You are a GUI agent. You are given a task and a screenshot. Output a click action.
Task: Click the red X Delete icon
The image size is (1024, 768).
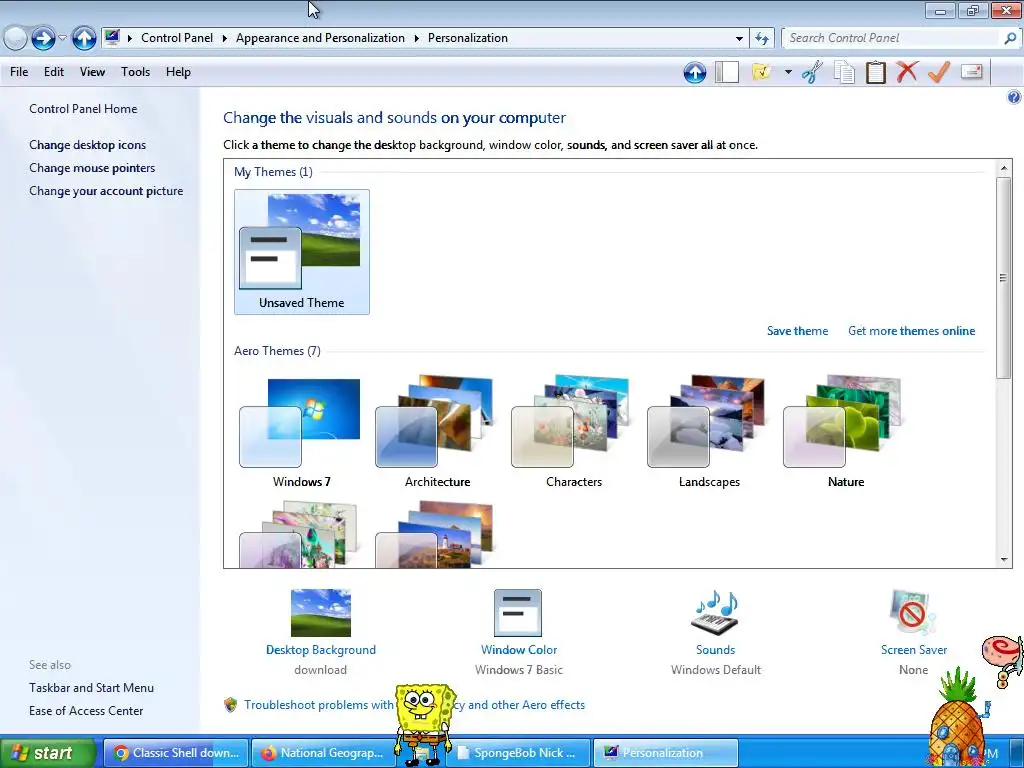[907, 71]
